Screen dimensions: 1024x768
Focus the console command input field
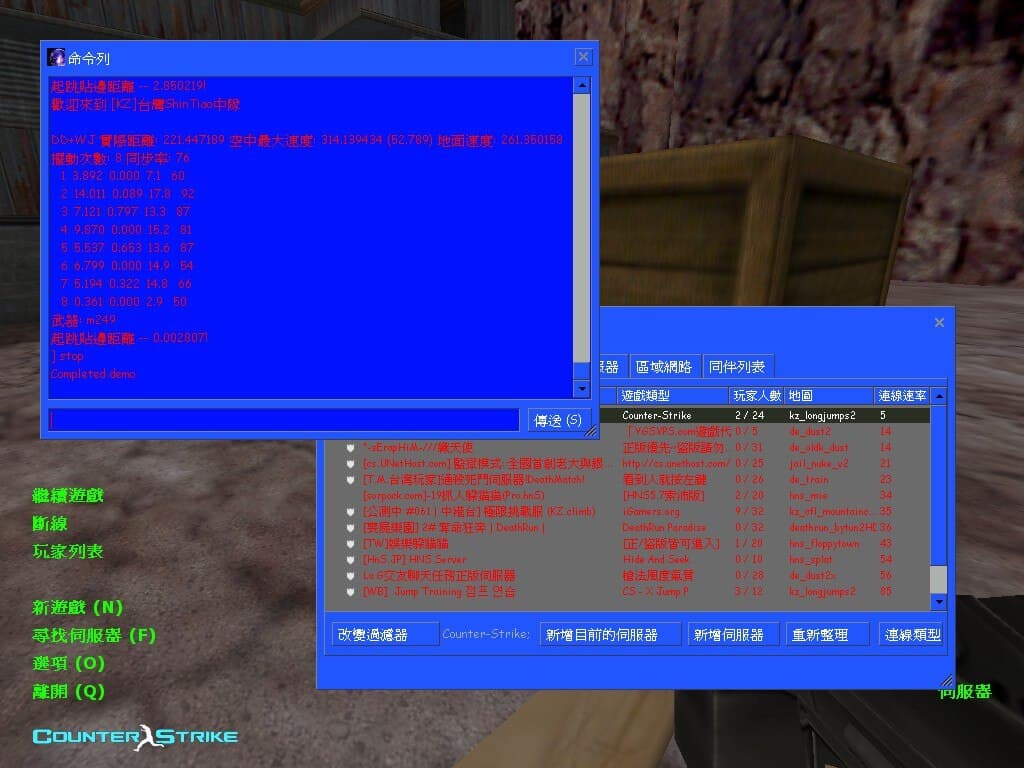284,420
